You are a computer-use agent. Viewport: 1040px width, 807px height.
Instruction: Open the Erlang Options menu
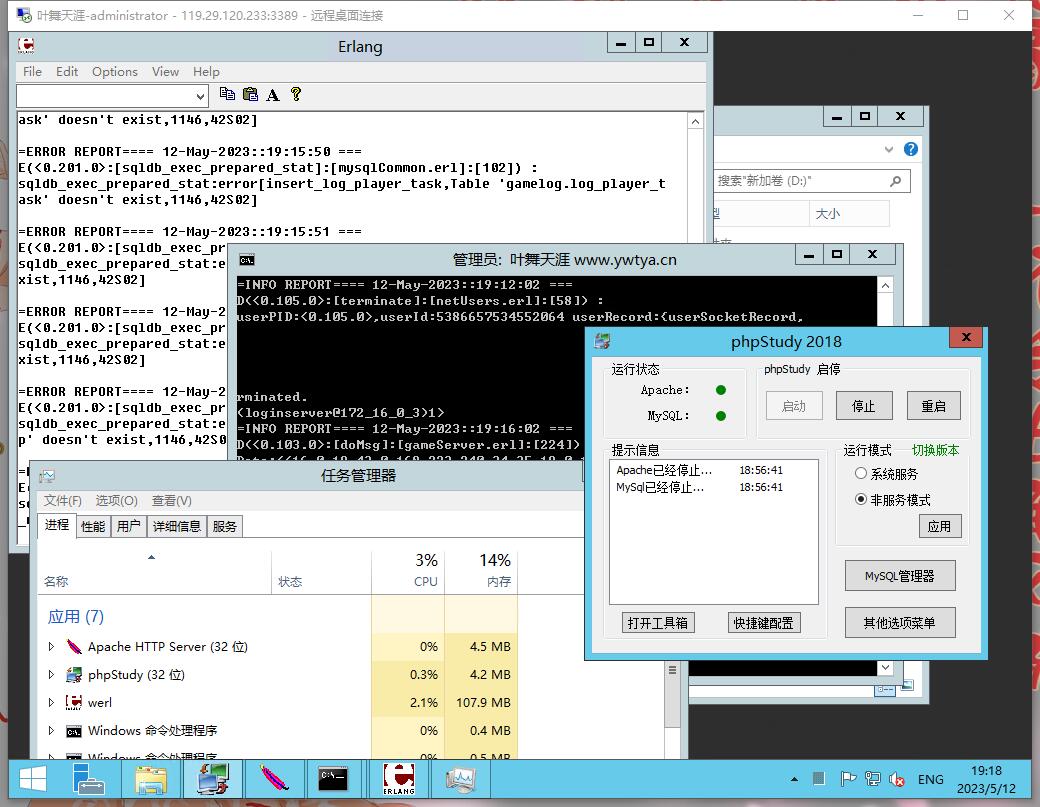tap(115, 72)
